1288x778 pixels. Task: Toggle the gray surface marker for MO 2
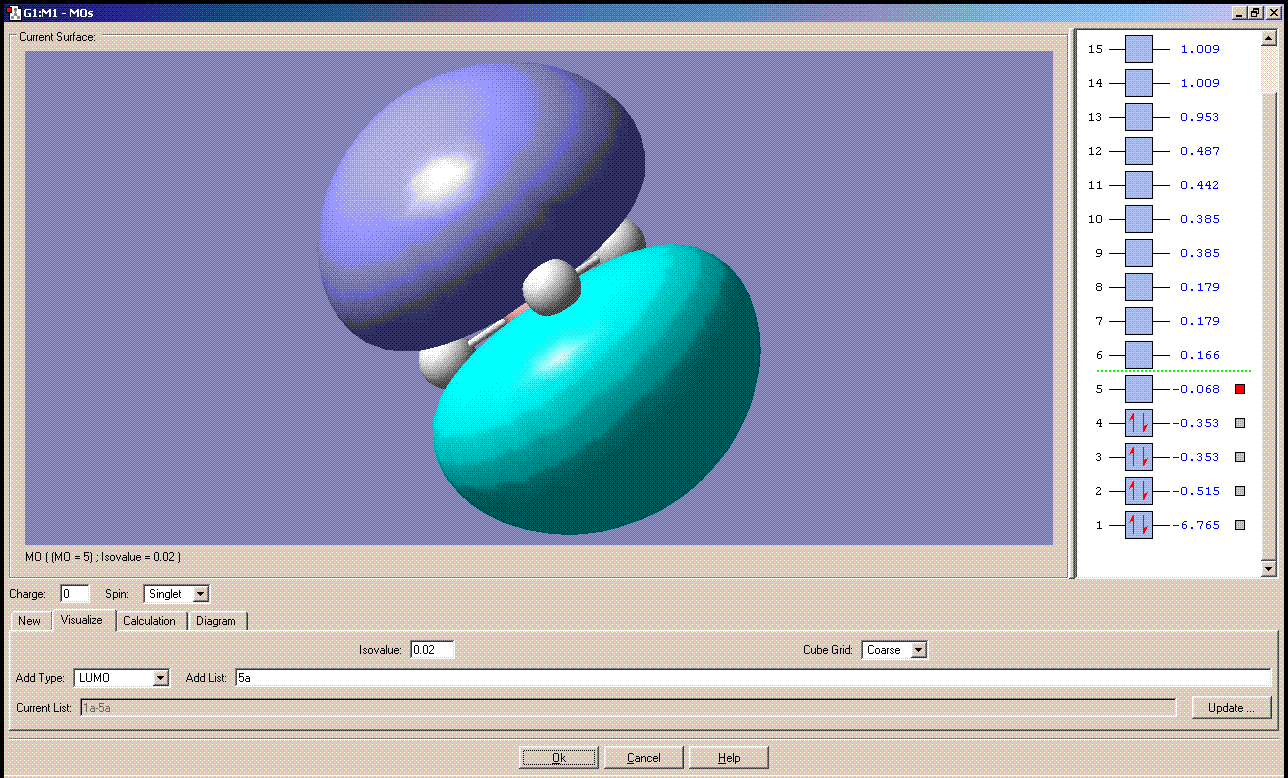pos(1240,491)
